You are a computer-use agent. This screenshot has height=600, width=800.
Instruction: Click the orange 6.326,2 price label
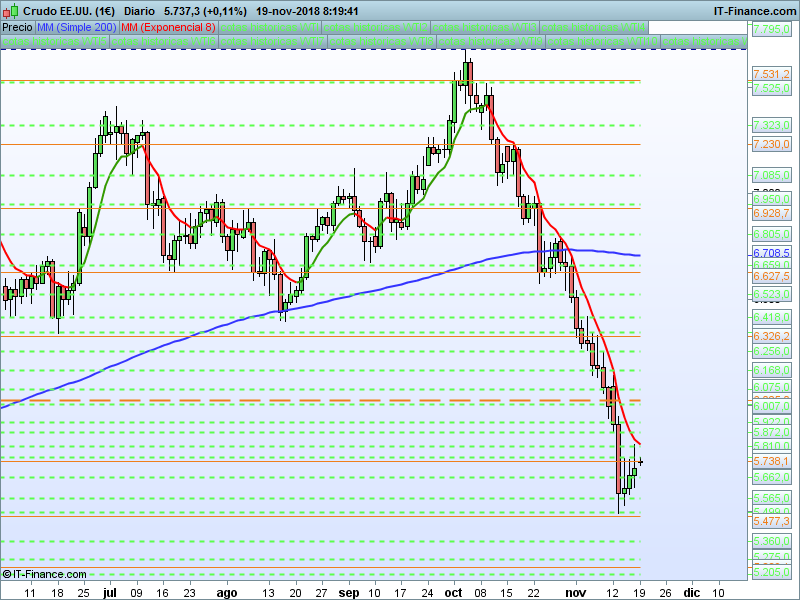771,336
